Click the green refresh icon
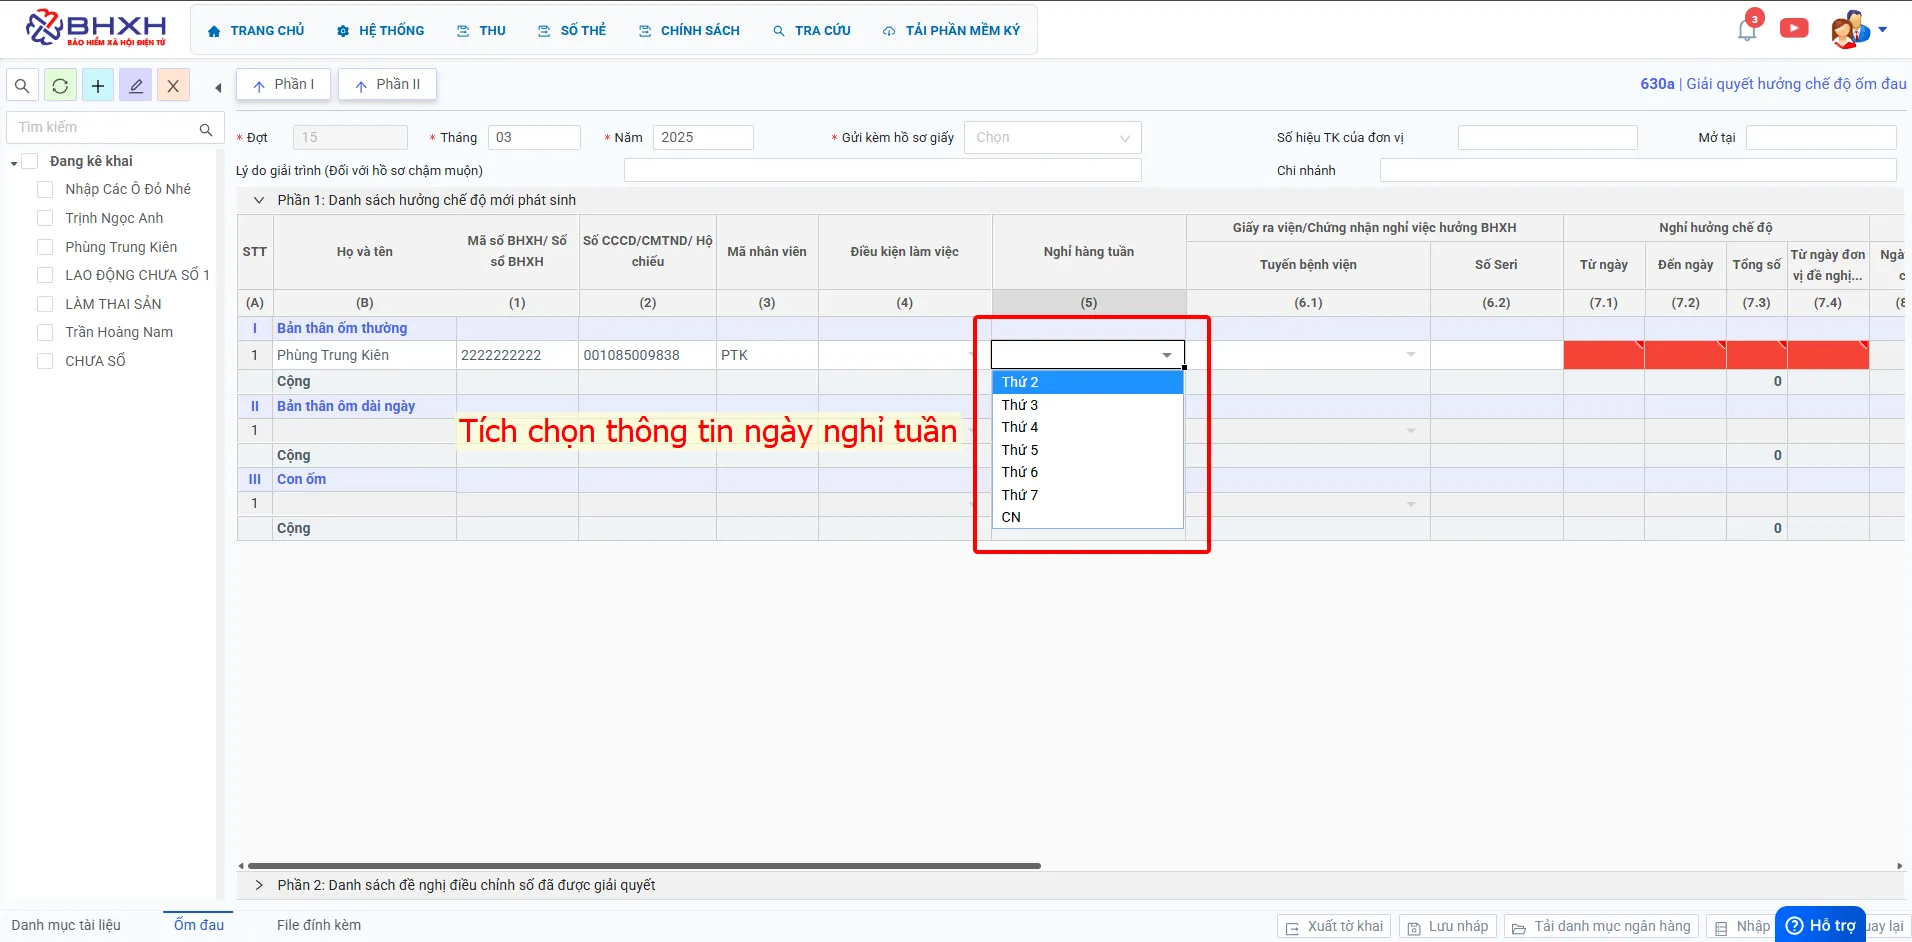Screen dimensions: 1912x942 [60, 86]
